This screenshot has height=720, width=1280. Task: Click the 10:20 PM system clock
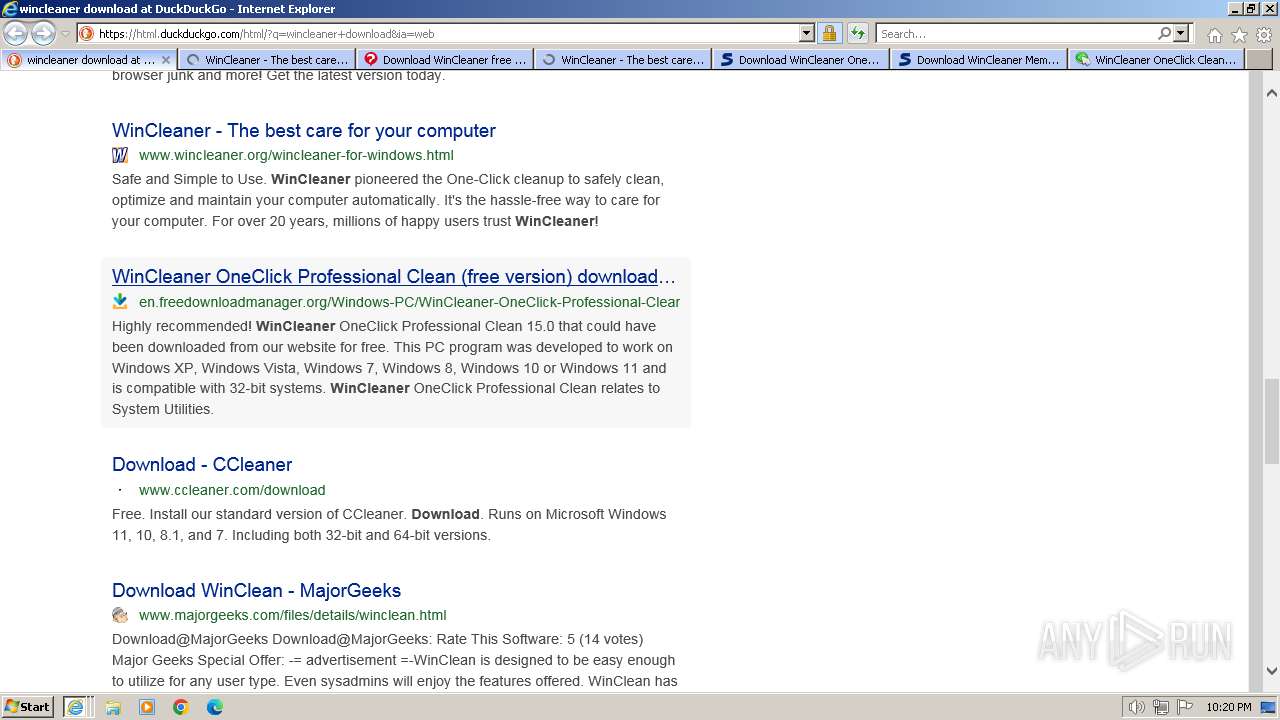point(1229,707)
